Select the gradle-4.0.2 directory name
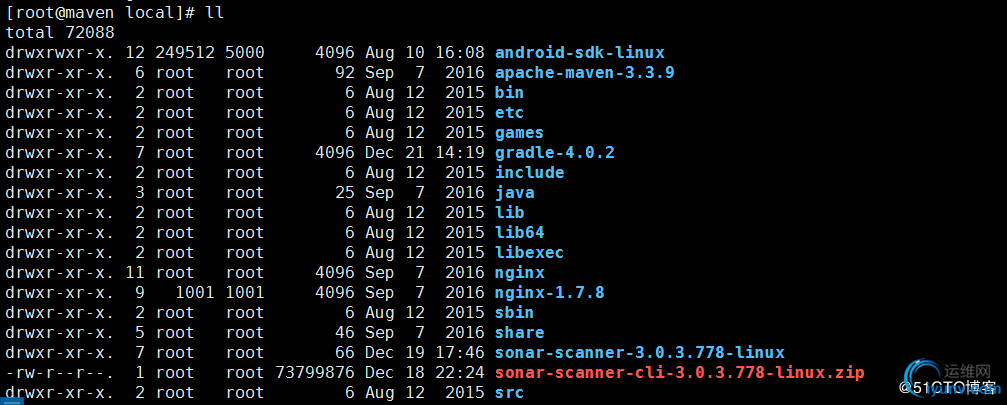Screen dimensions: 1007x405 554,153
